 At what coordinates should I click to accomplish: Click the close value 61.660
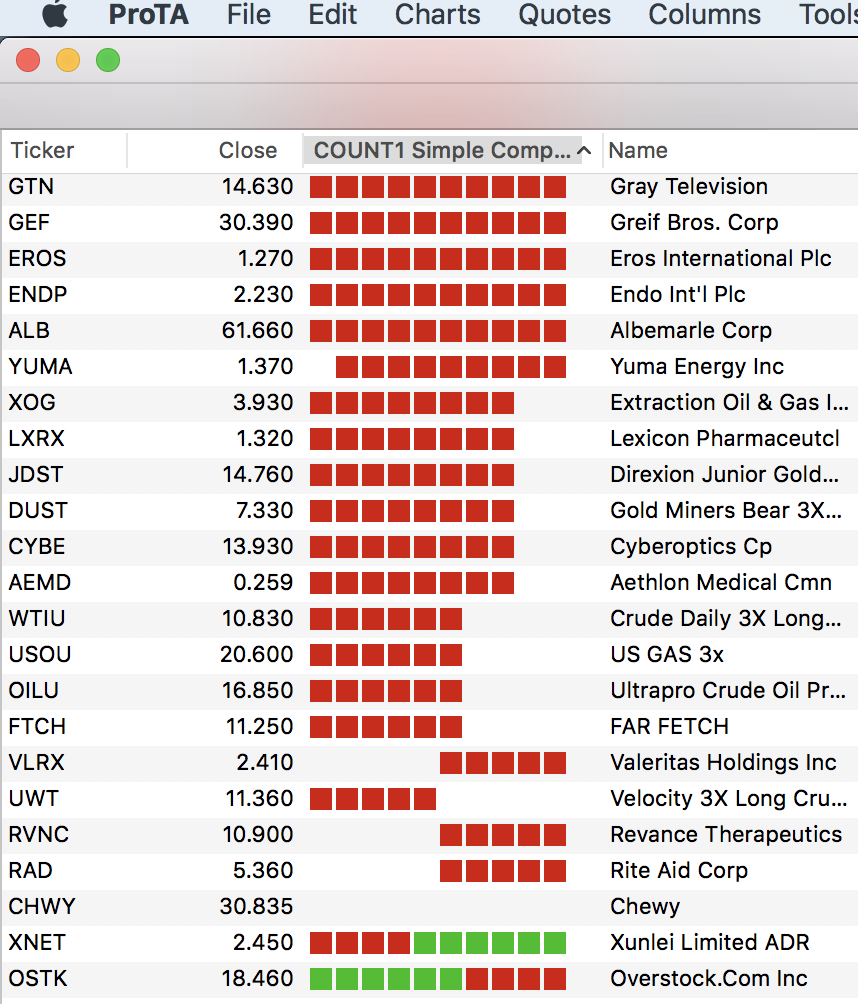click(x=257, y=330)
